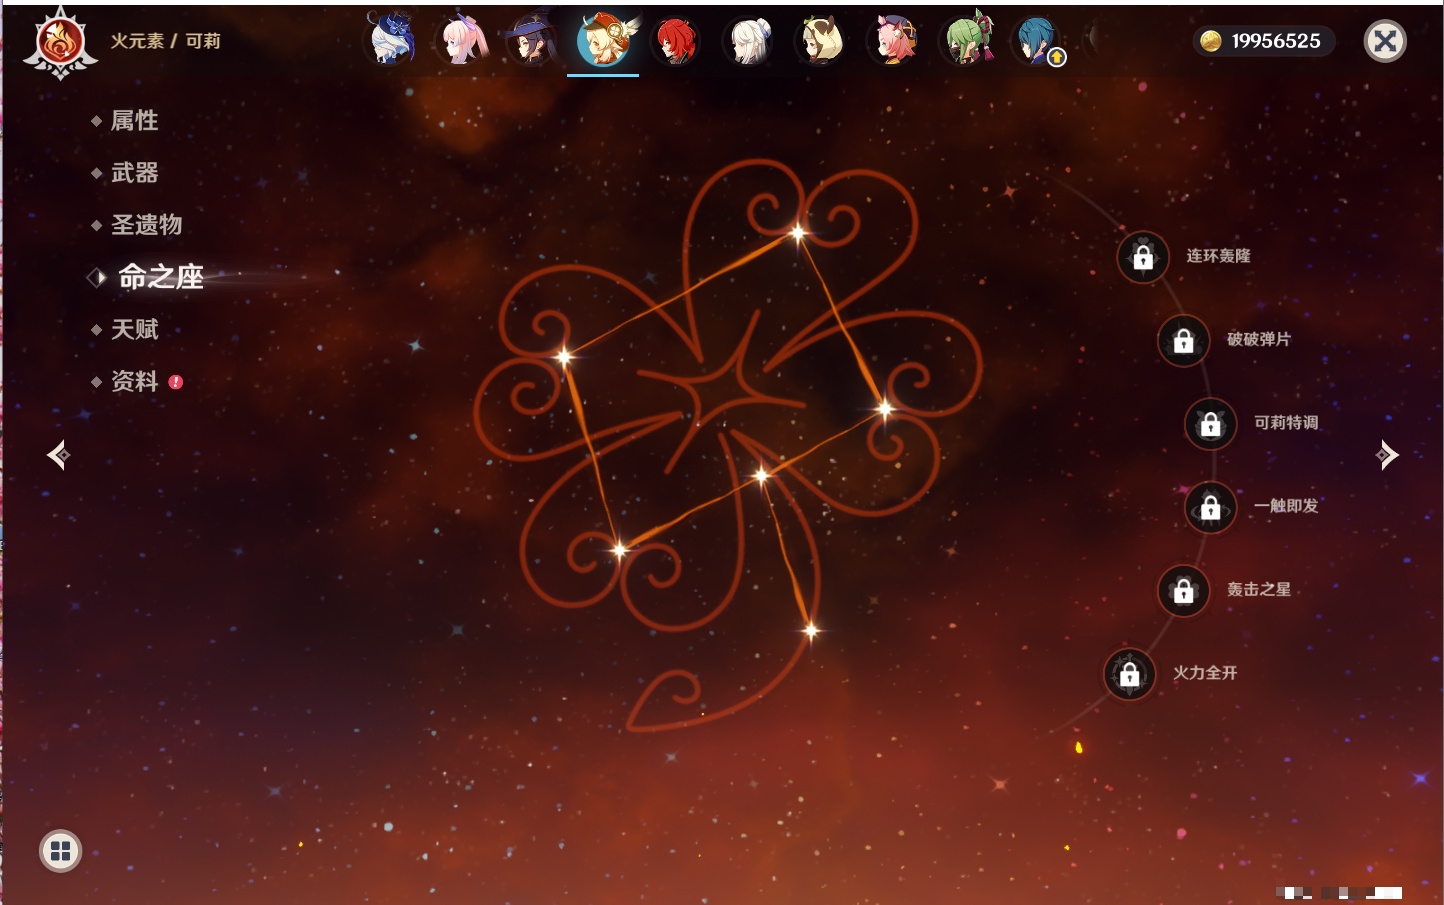The image size is (1444, 905).
Task: Open locked constellation 一触即发
Action: (1210, 507)
